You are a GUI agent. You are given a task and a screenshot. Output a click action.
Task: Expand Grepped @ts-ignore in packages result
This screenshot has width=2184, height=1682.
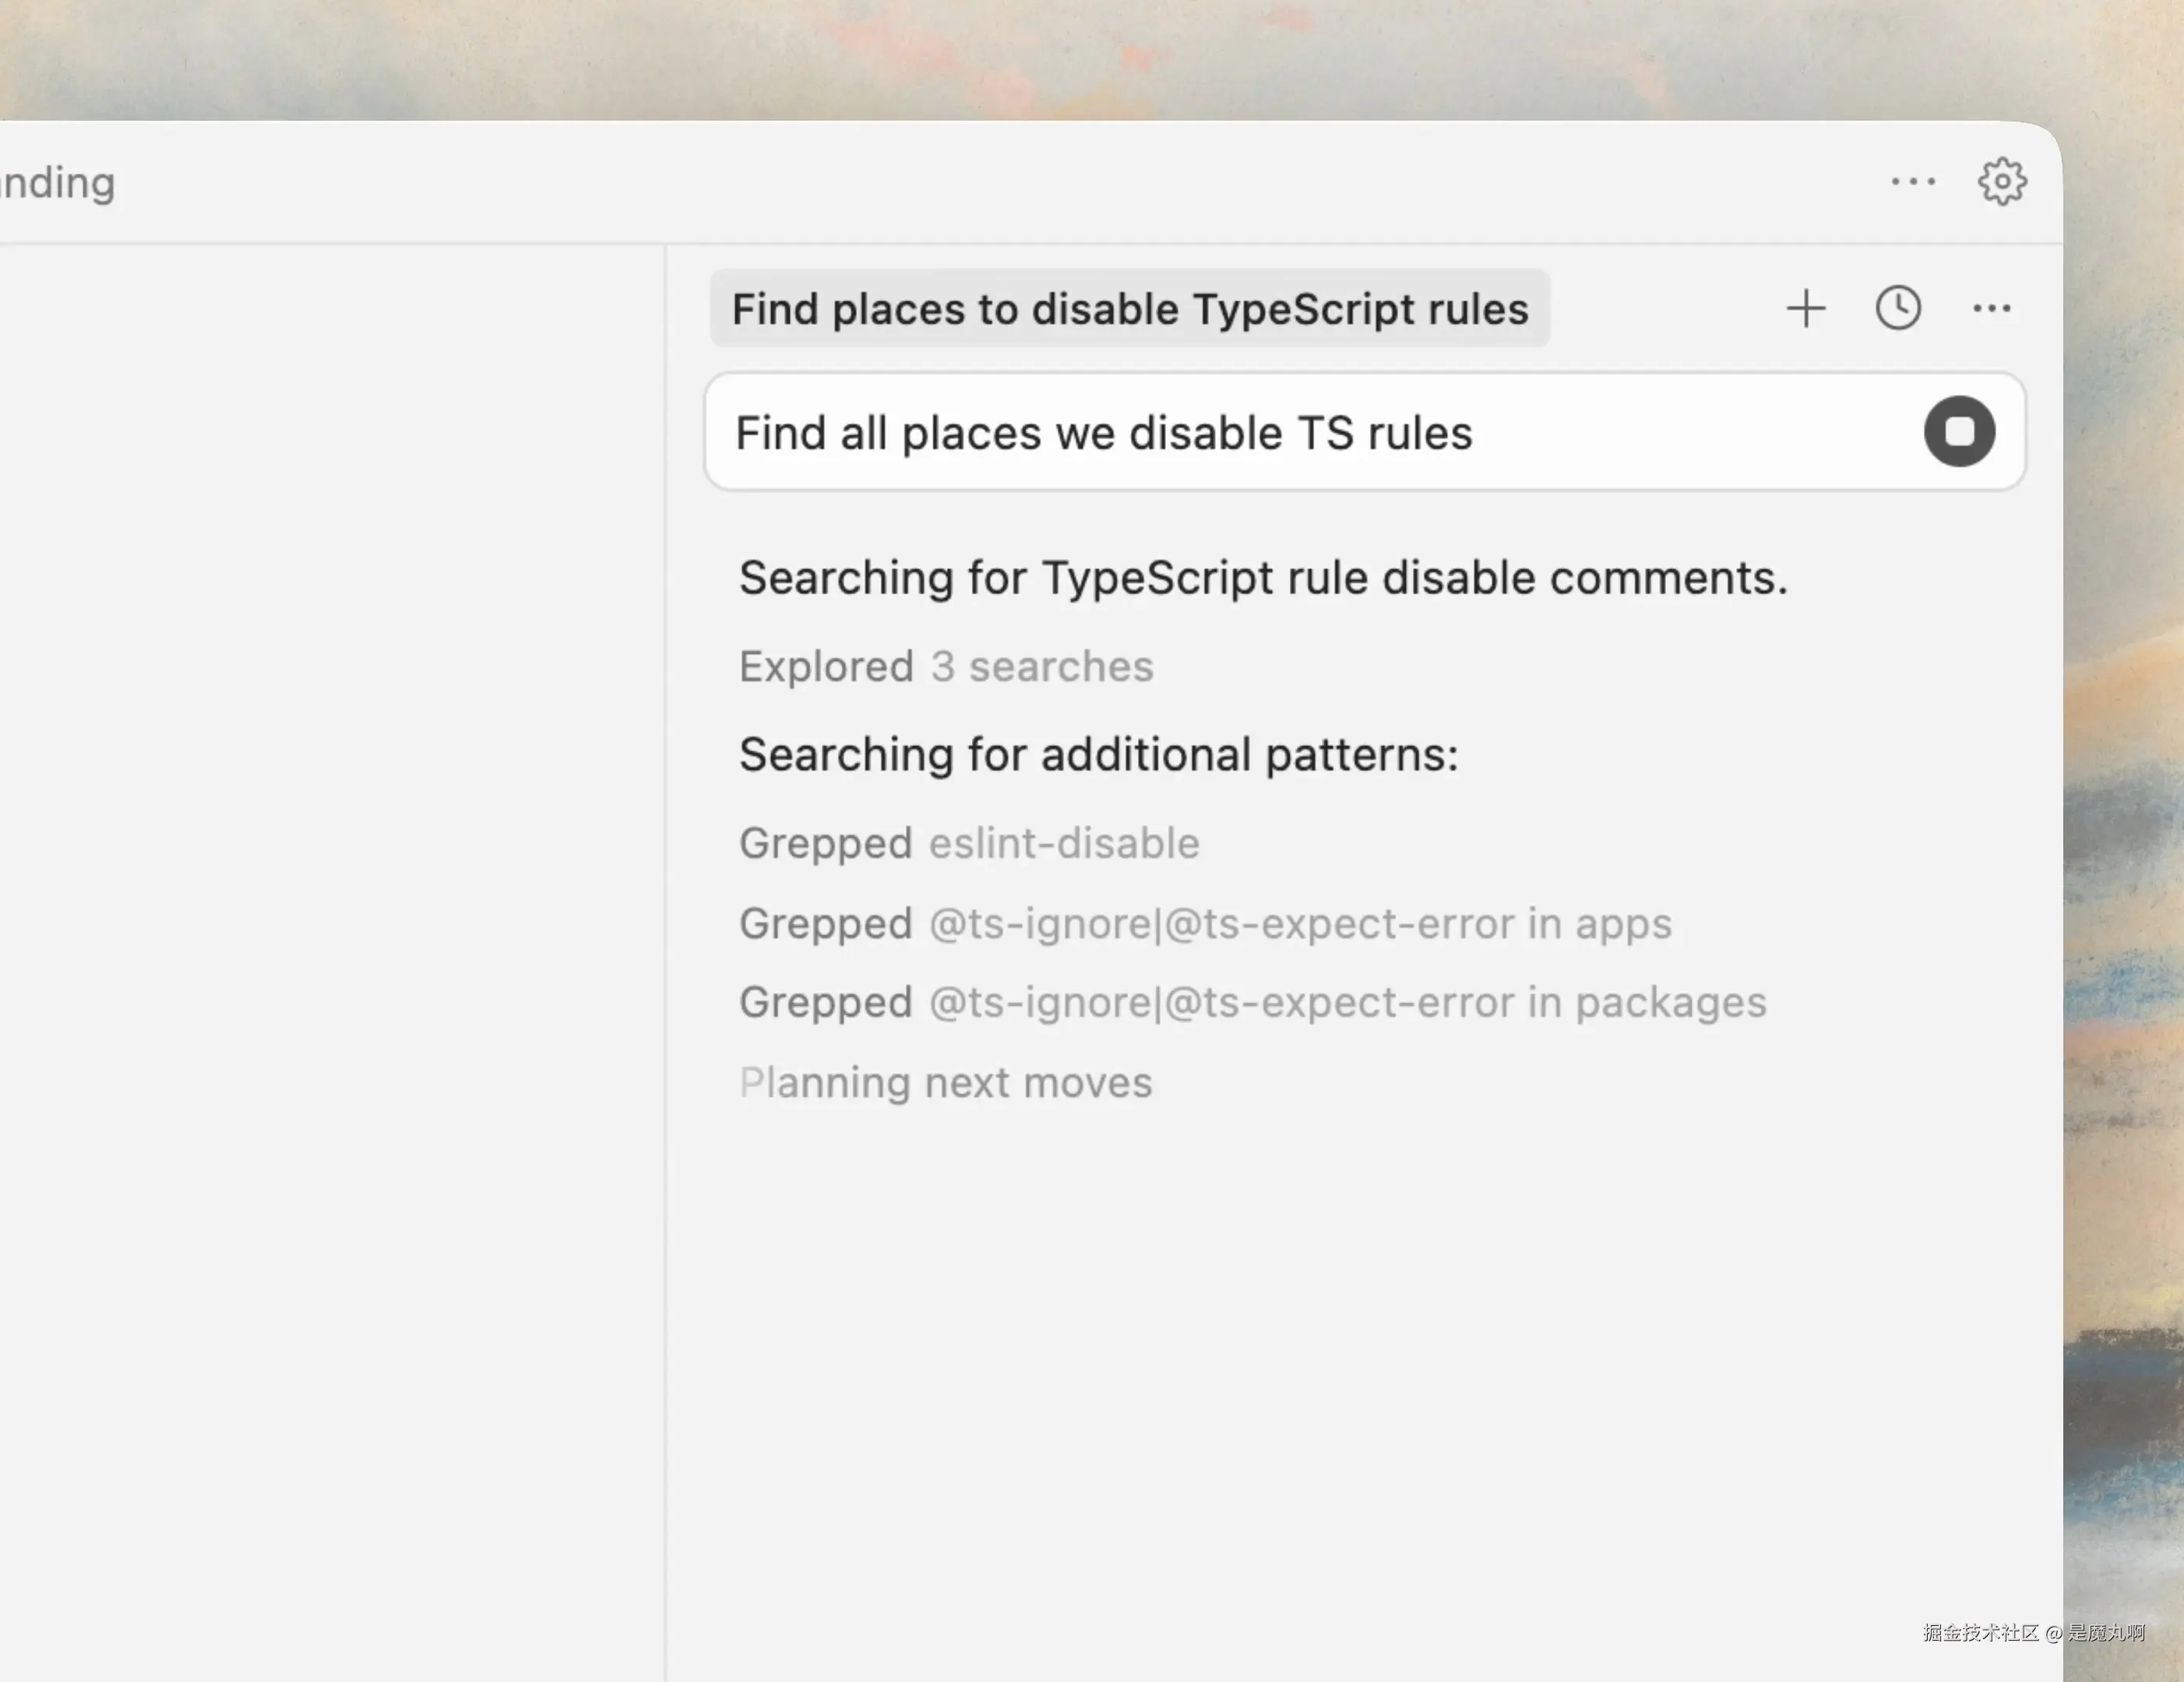point(1252,1002)
